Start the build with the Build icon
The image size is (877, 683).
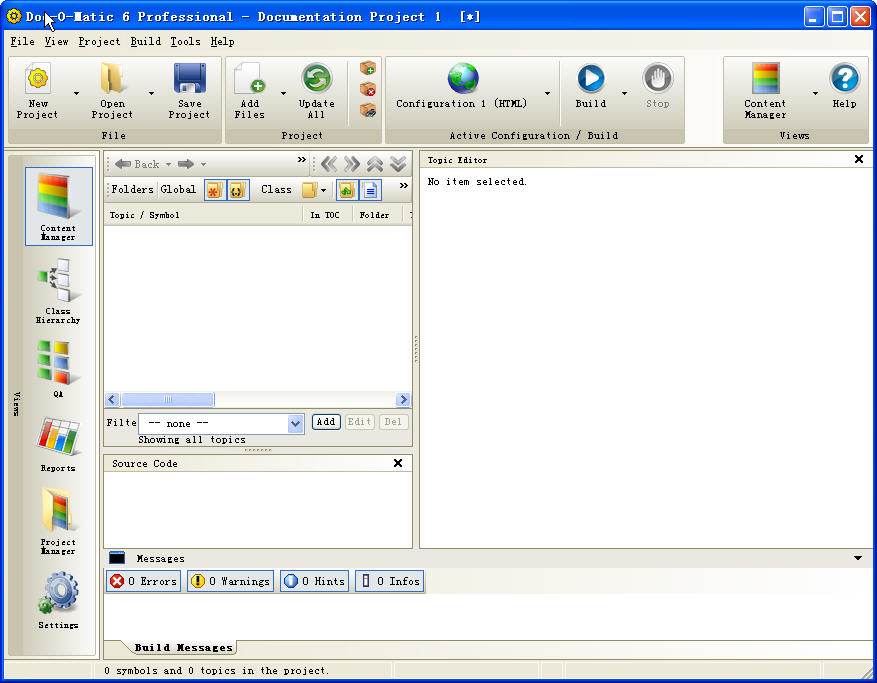[591, 78]
